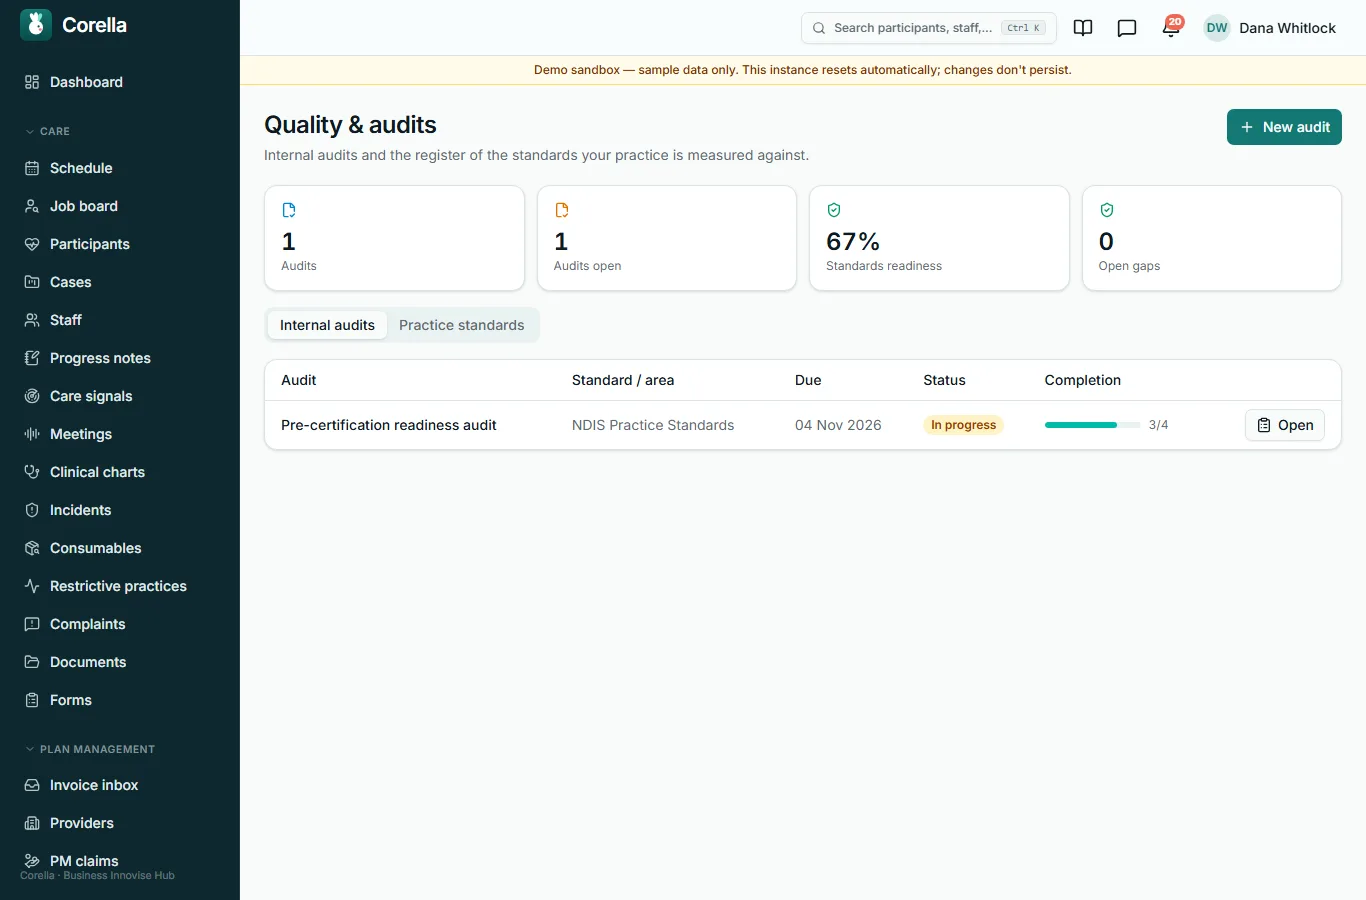Screen dimensions: 1366x900
Task: Click Pre-certification readiness audit name
Action: coord(389,425)
